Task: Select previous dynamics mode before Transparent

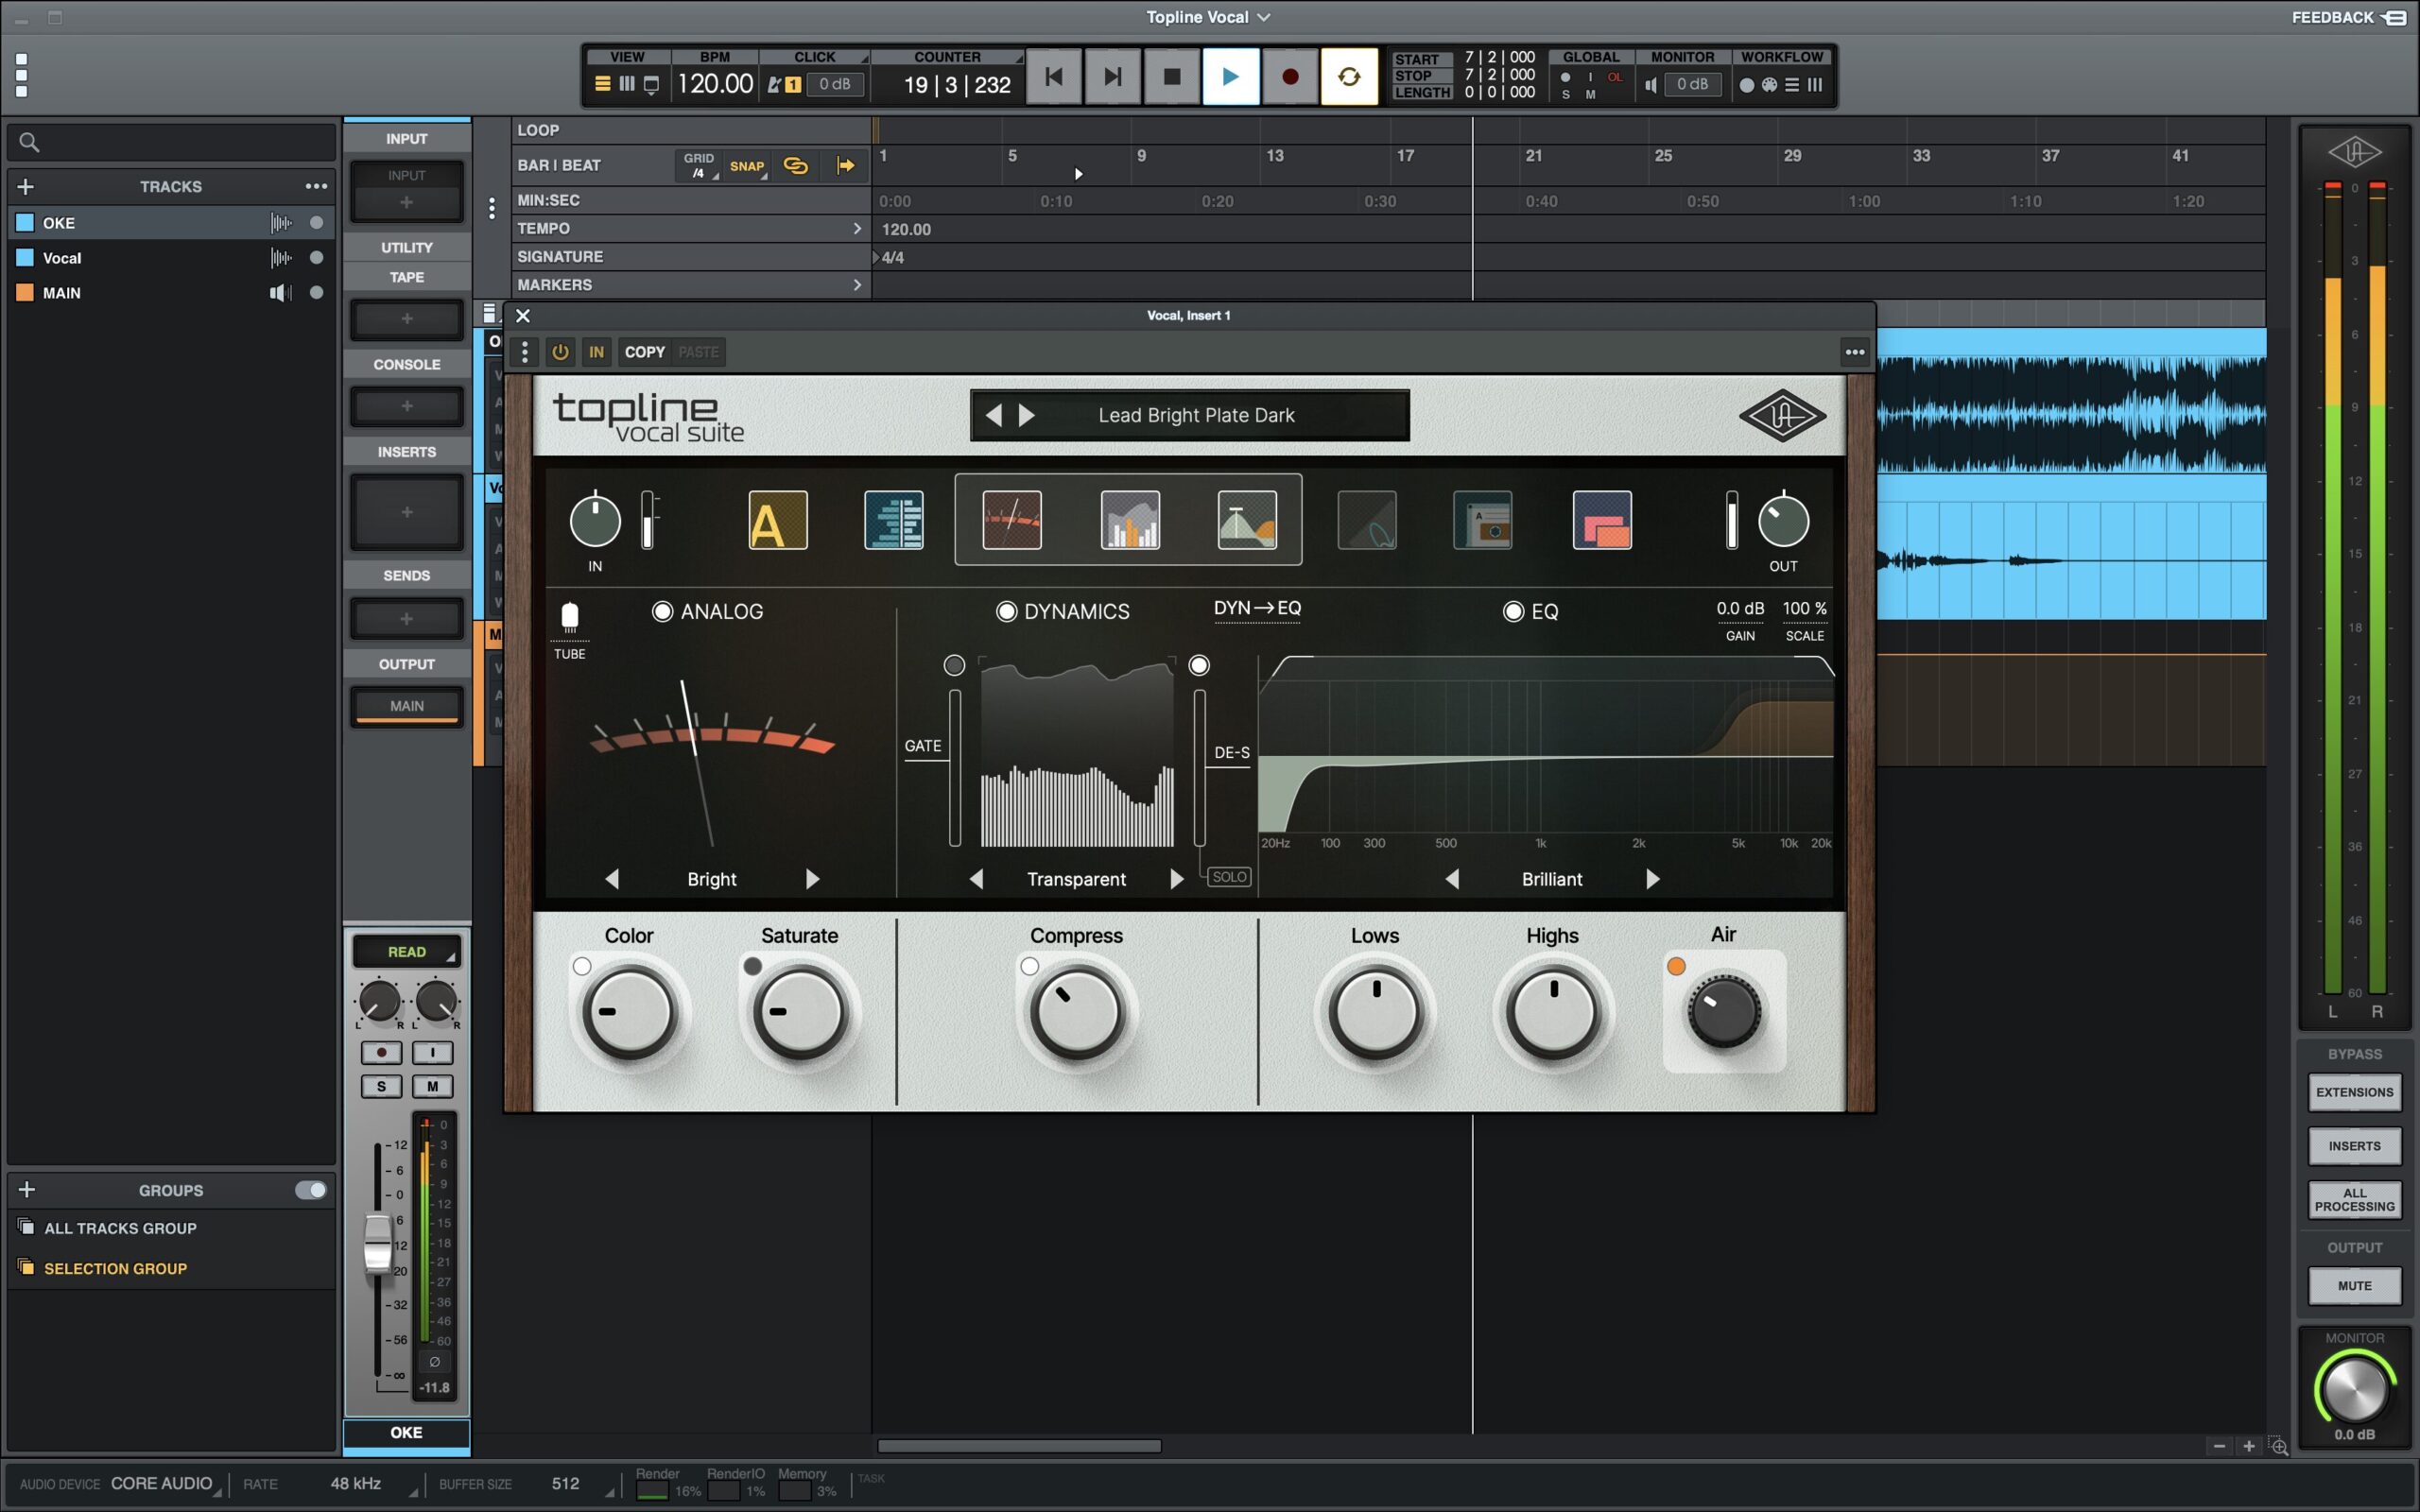Action: pyautogui.click(x=976, y=879)
